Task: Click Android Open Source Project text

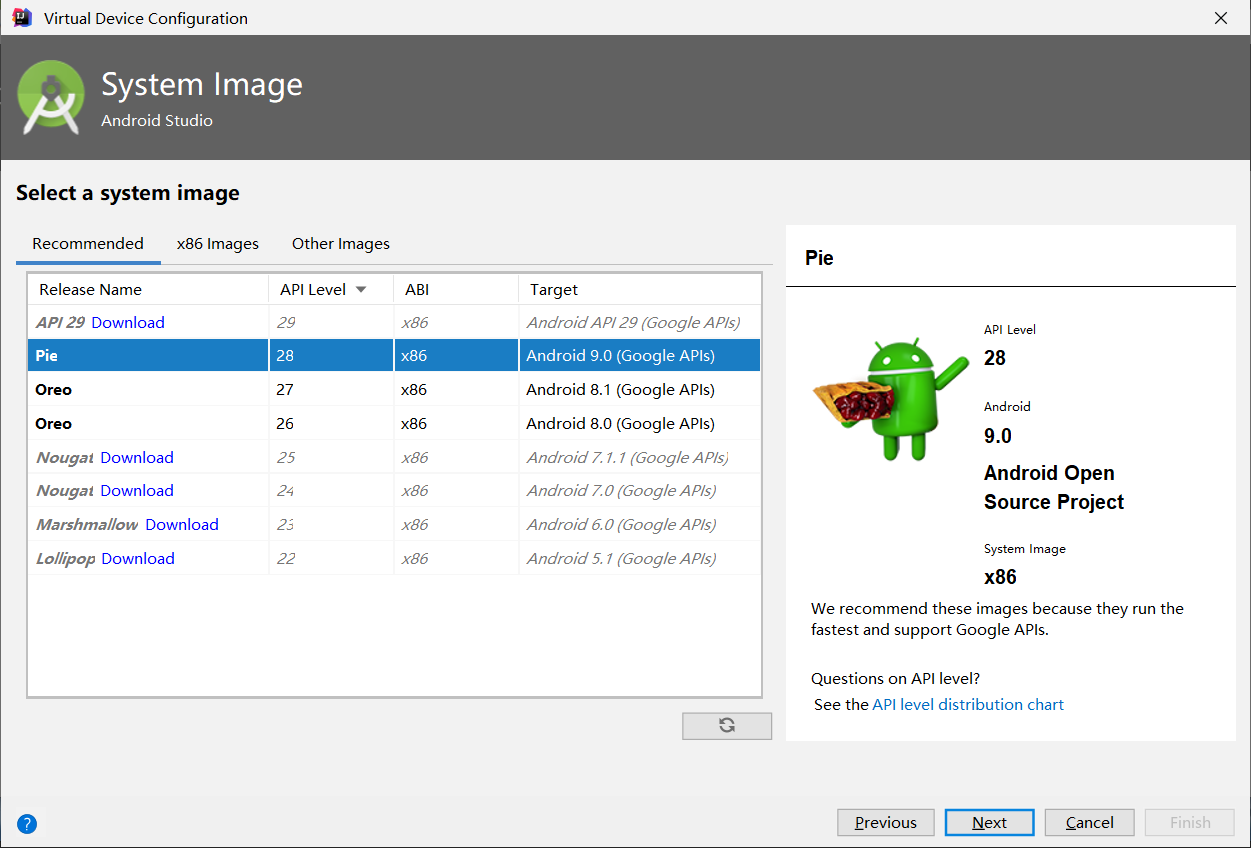Action: tap(1054, 487)
